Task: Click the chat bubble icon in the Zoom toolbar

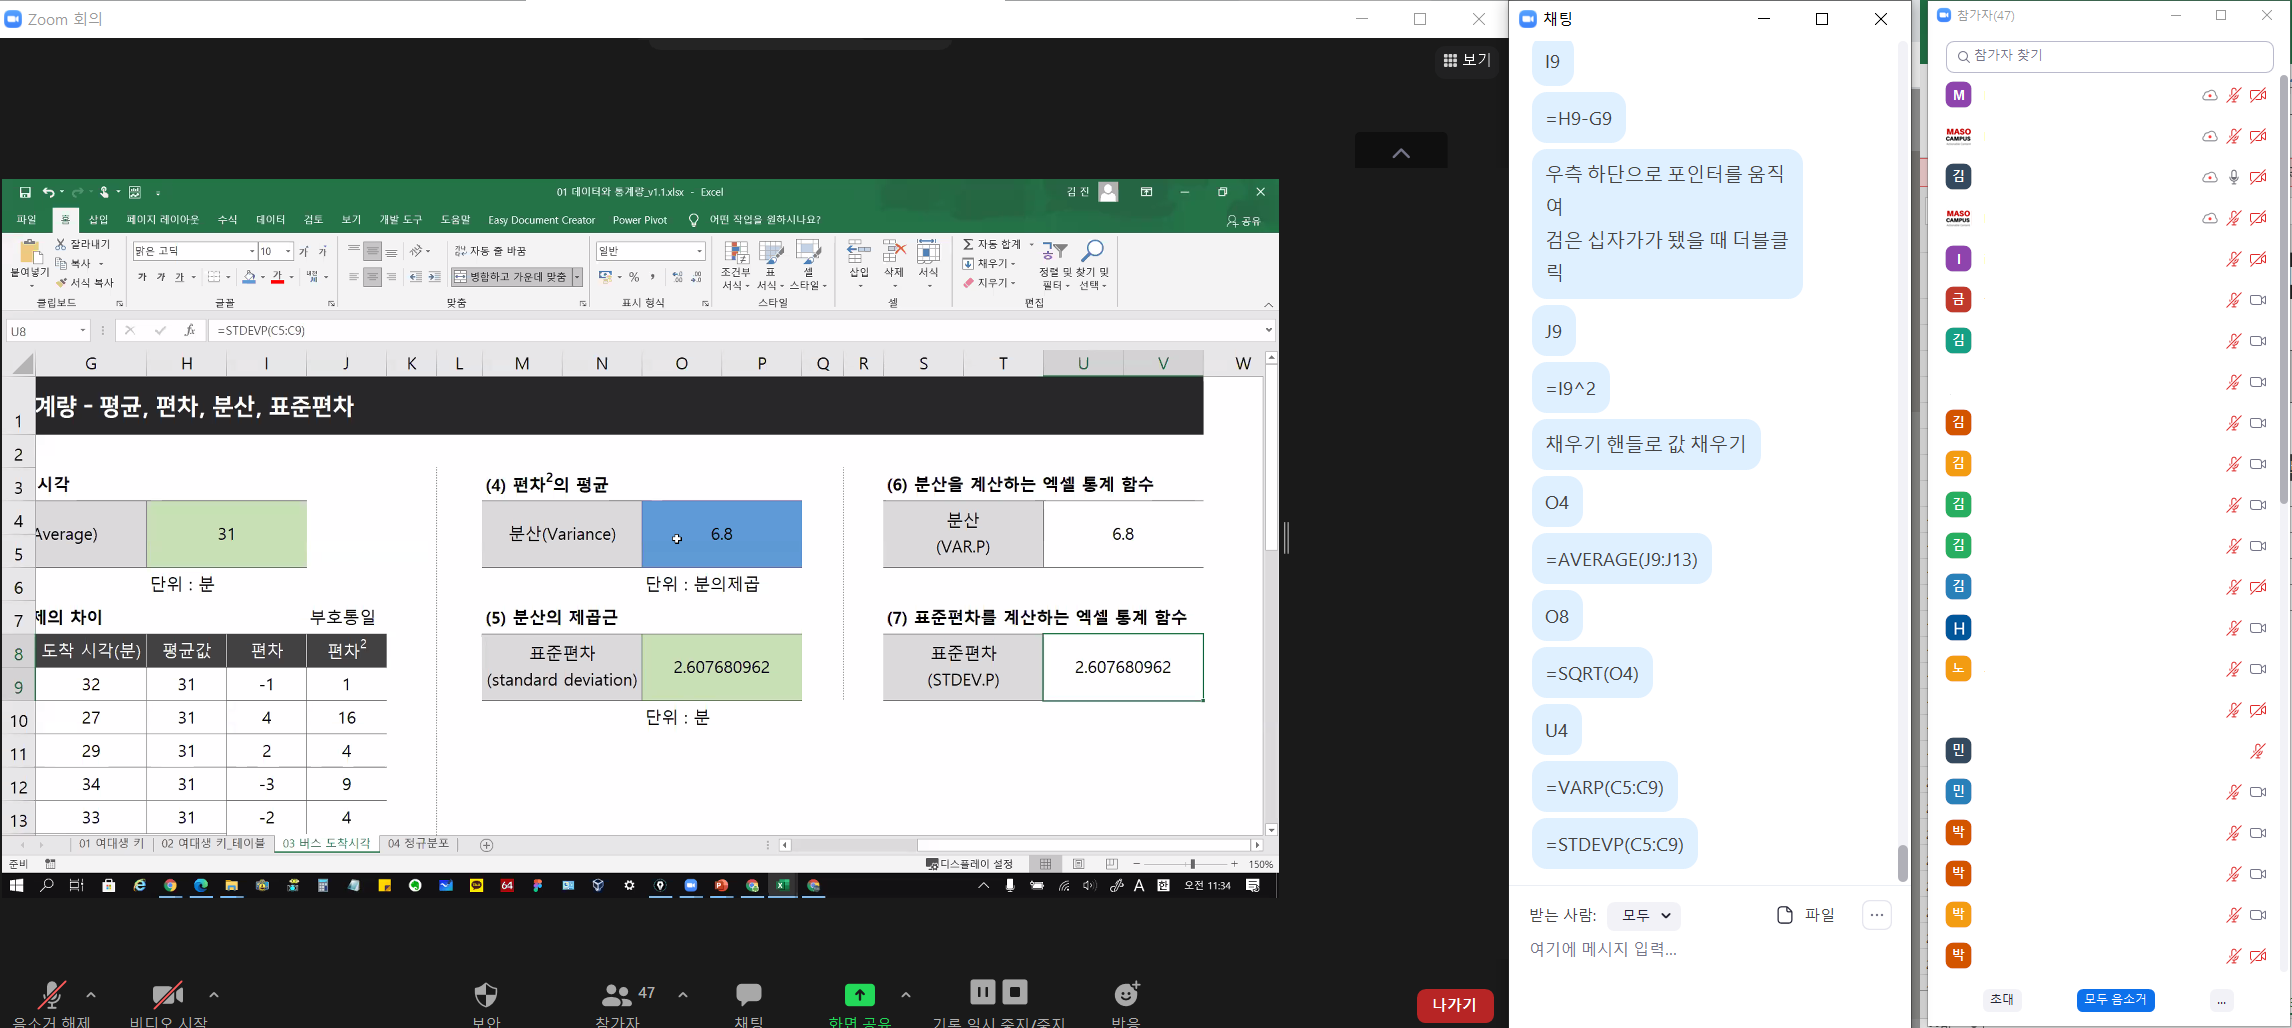Action: point(748,994)
